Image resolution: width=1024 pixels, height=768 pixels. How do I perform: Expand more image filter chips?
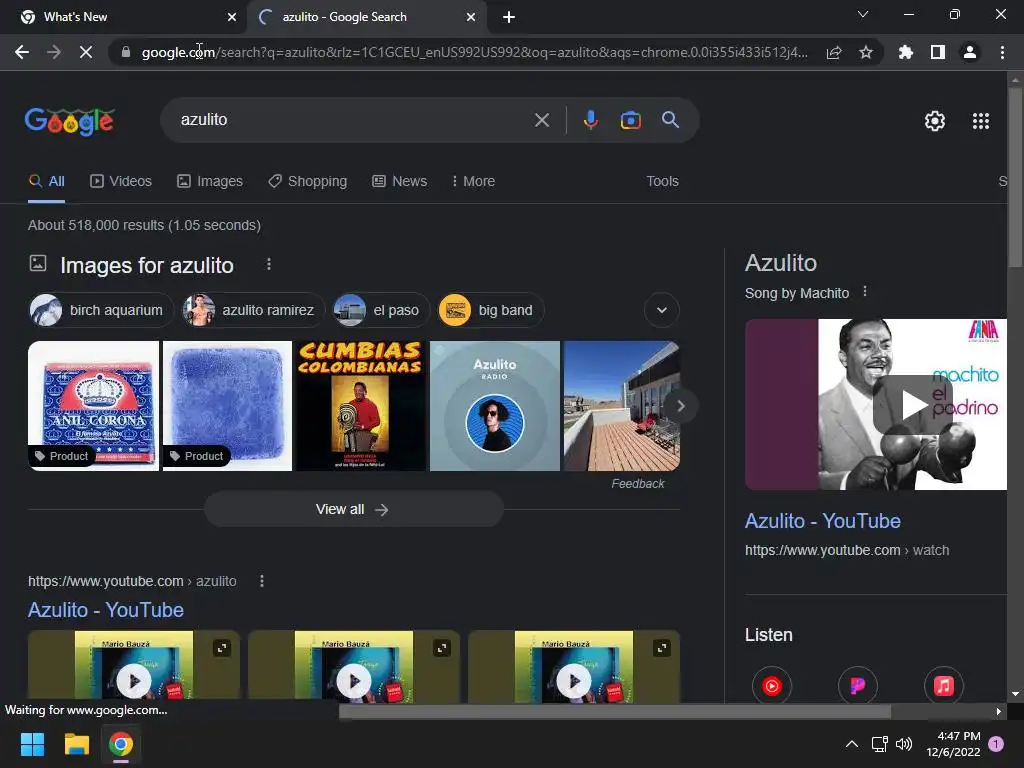pos(662,310)
